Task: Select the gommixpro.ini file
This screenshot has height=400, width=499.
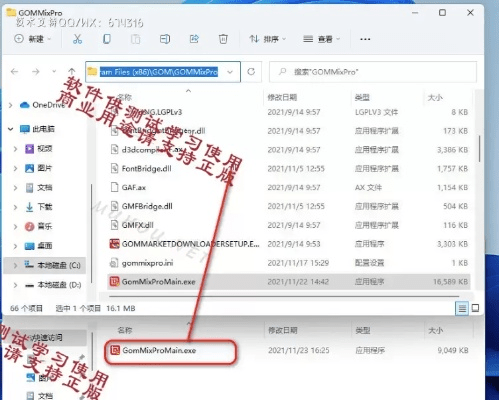Action: click(147, 263)
